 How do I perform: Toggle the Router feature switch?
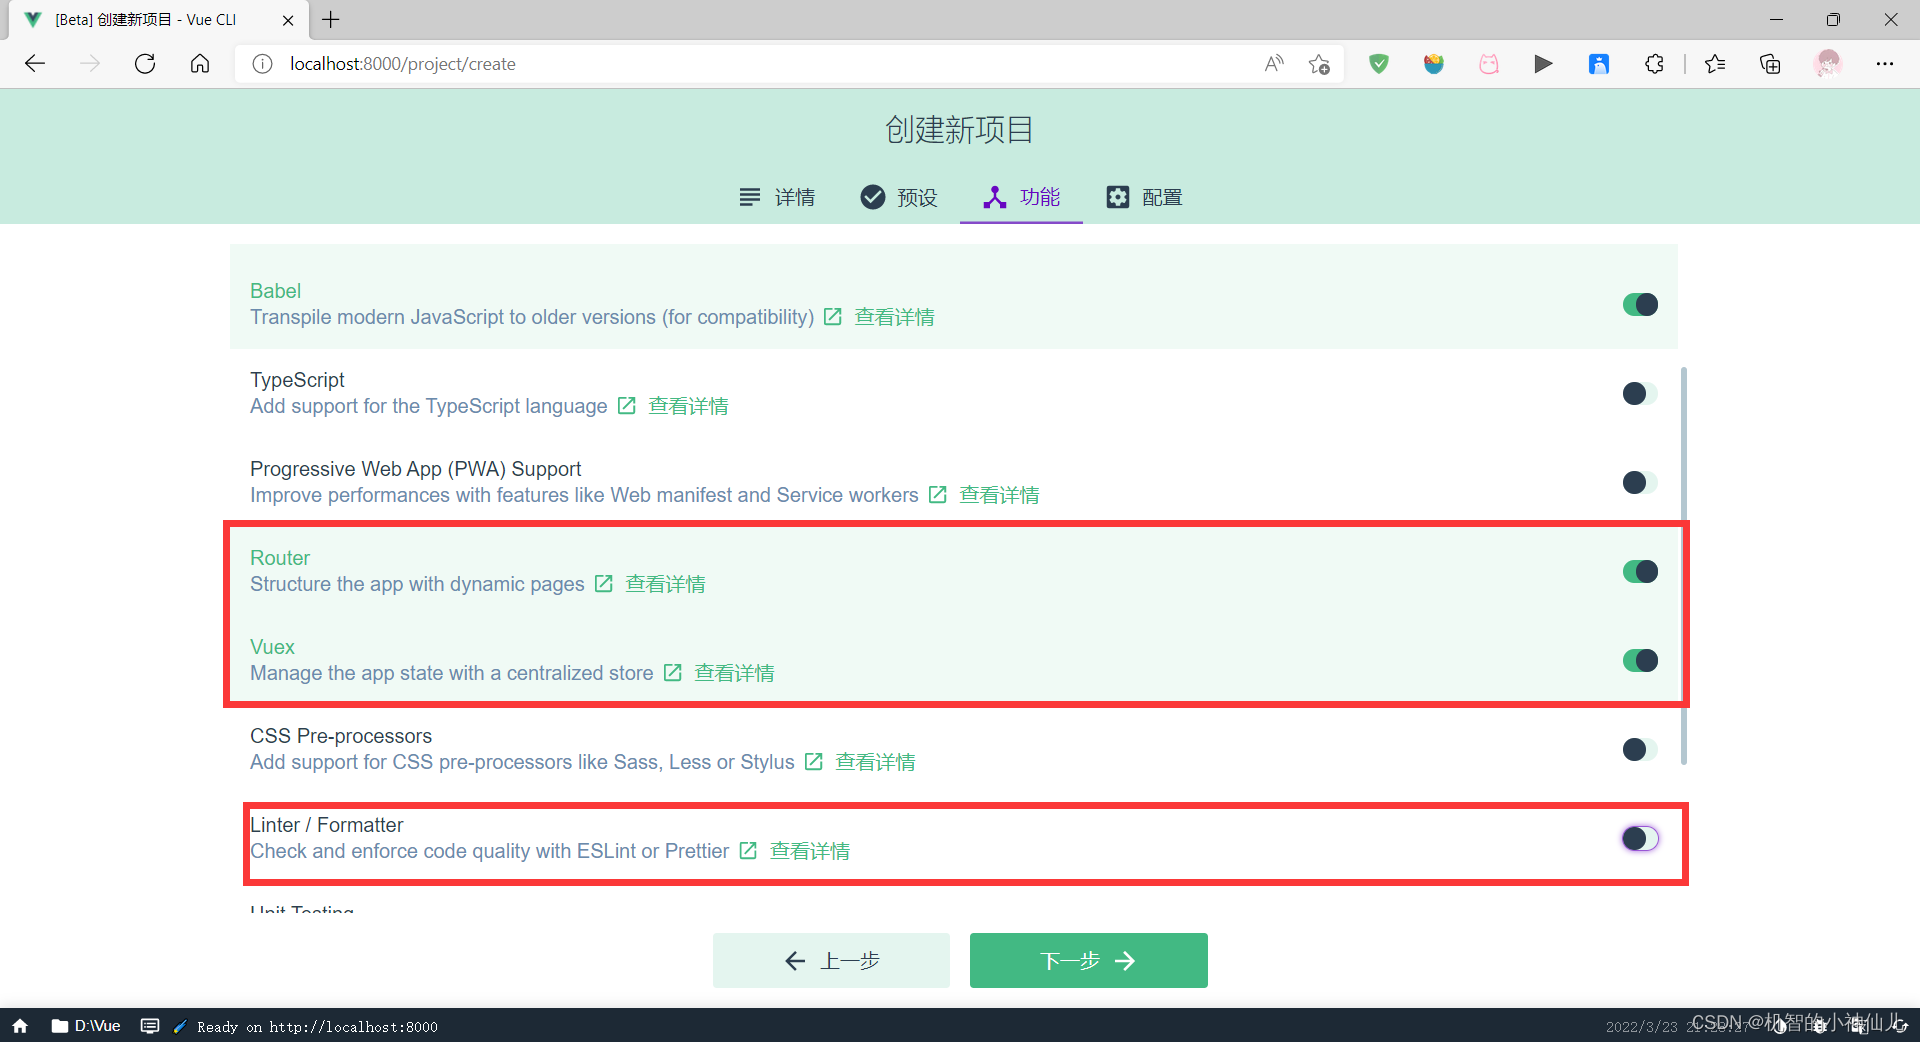[x=1640, y=571]
